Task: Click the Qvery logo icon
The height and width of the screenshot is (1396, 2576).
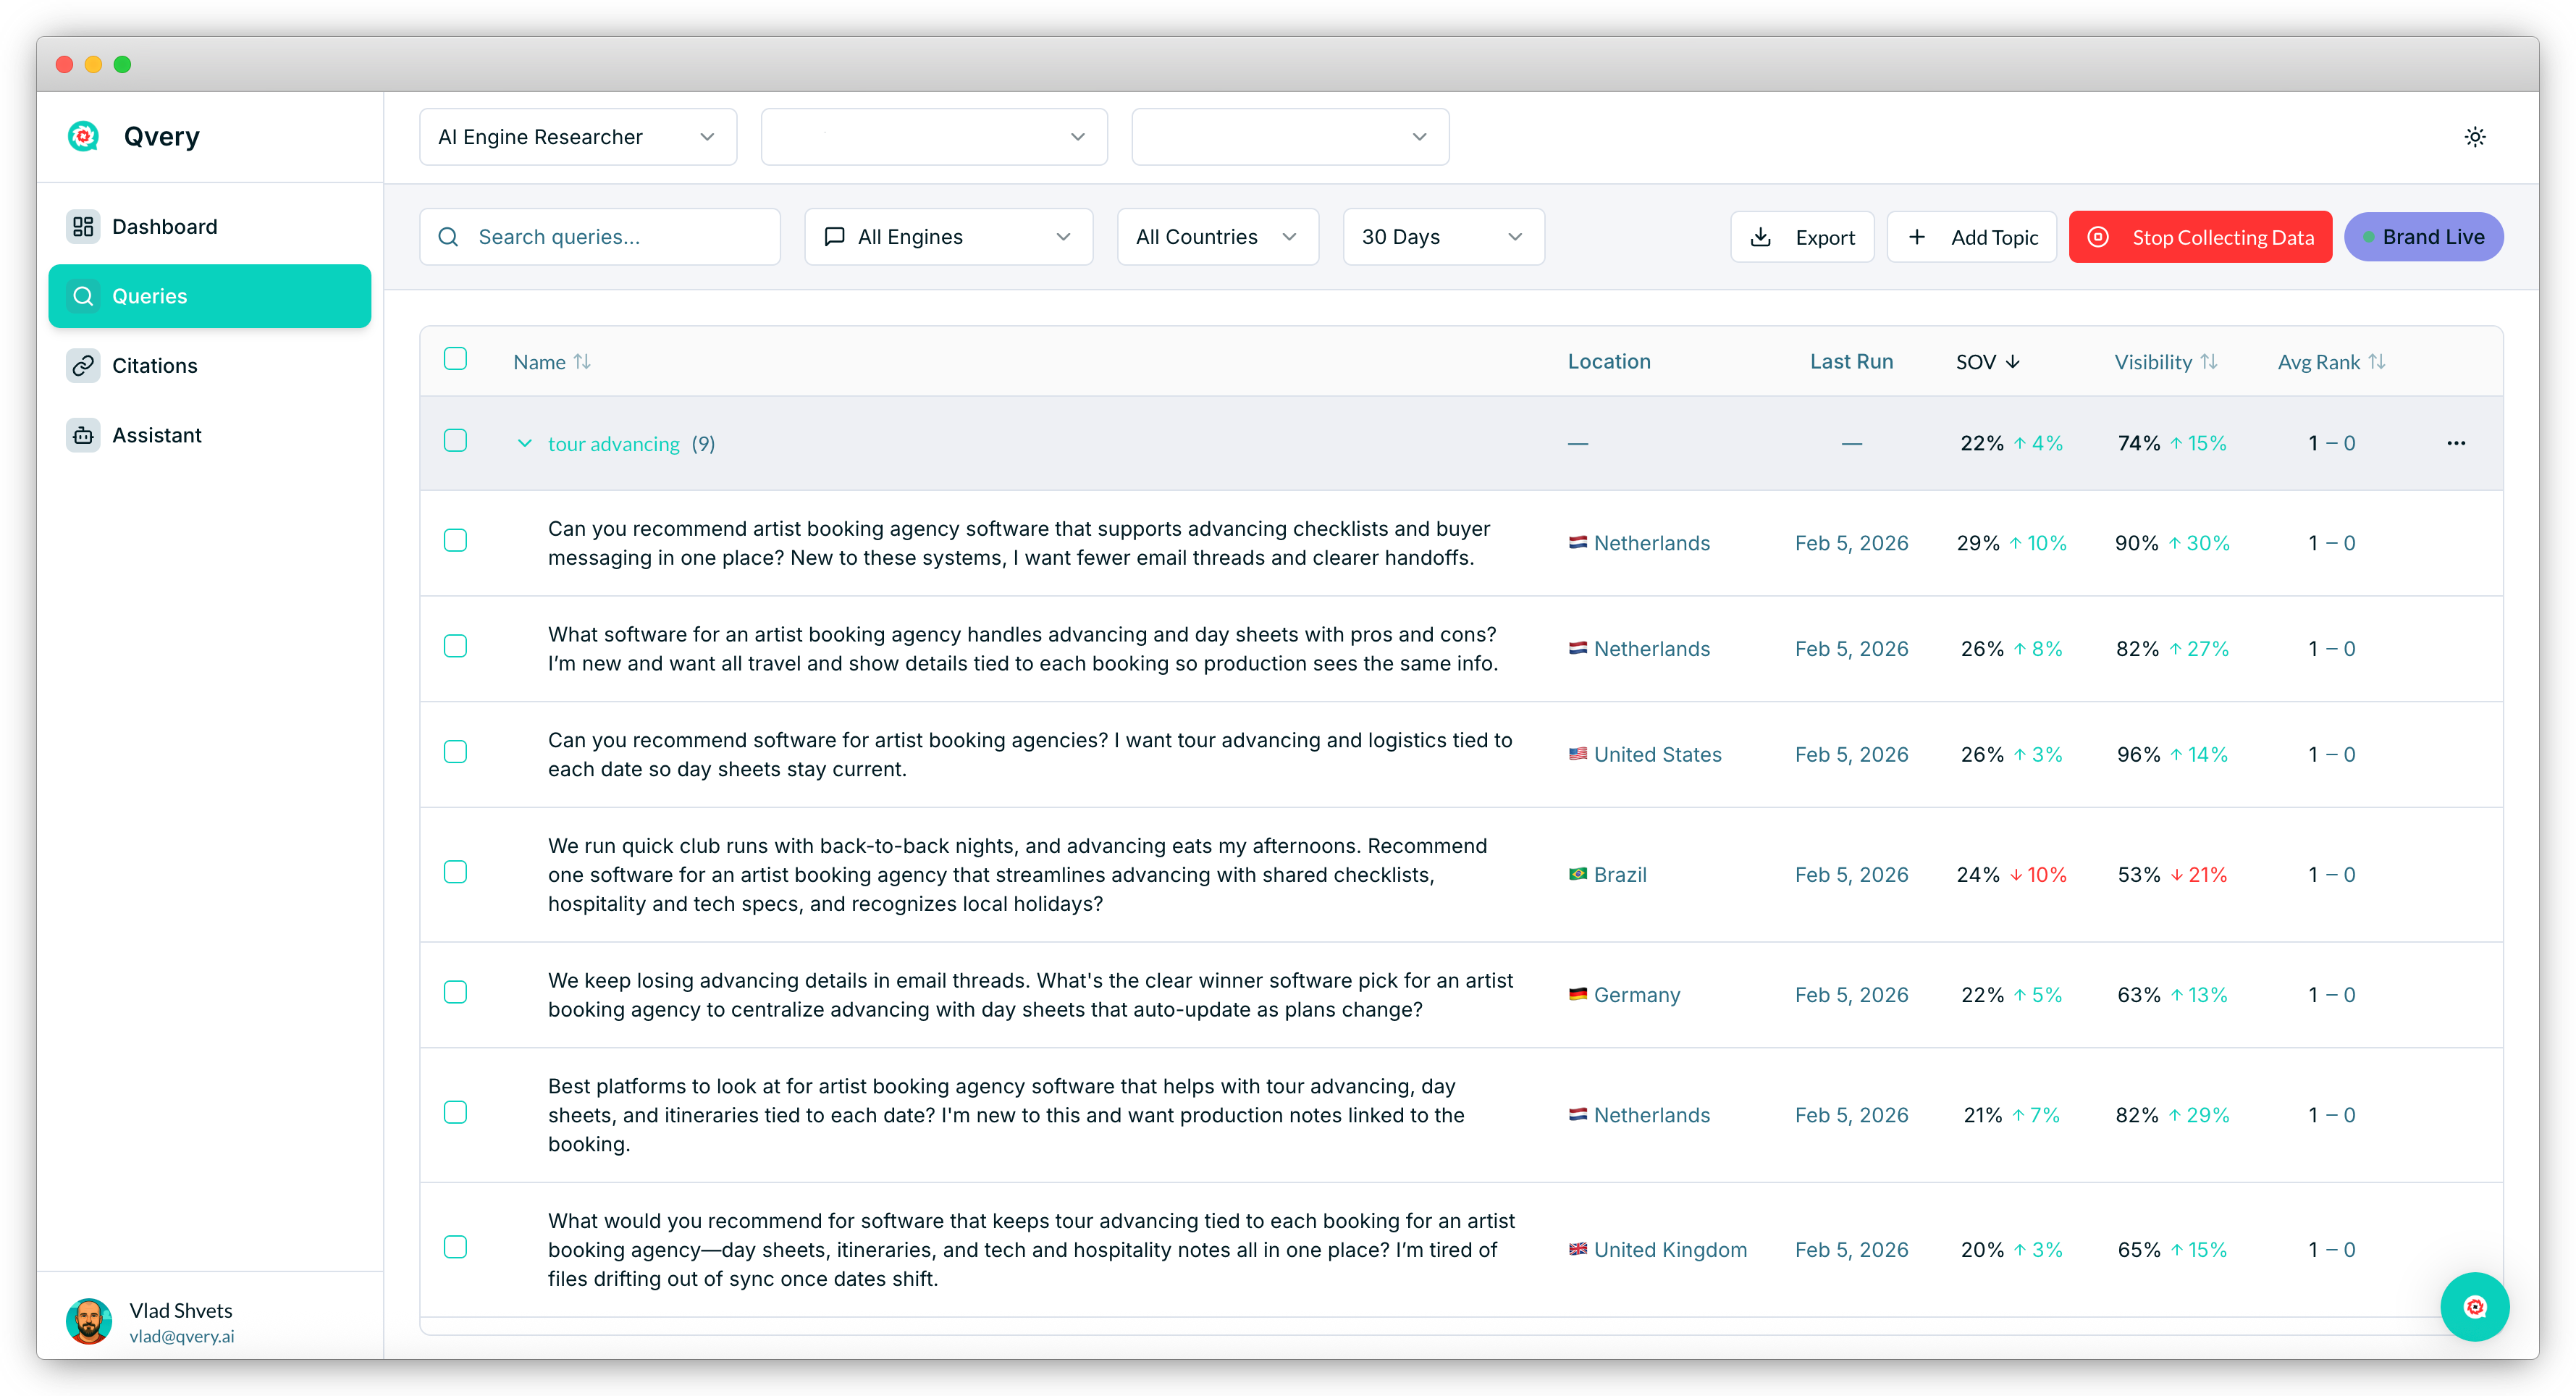Action: tap(83, 136)
